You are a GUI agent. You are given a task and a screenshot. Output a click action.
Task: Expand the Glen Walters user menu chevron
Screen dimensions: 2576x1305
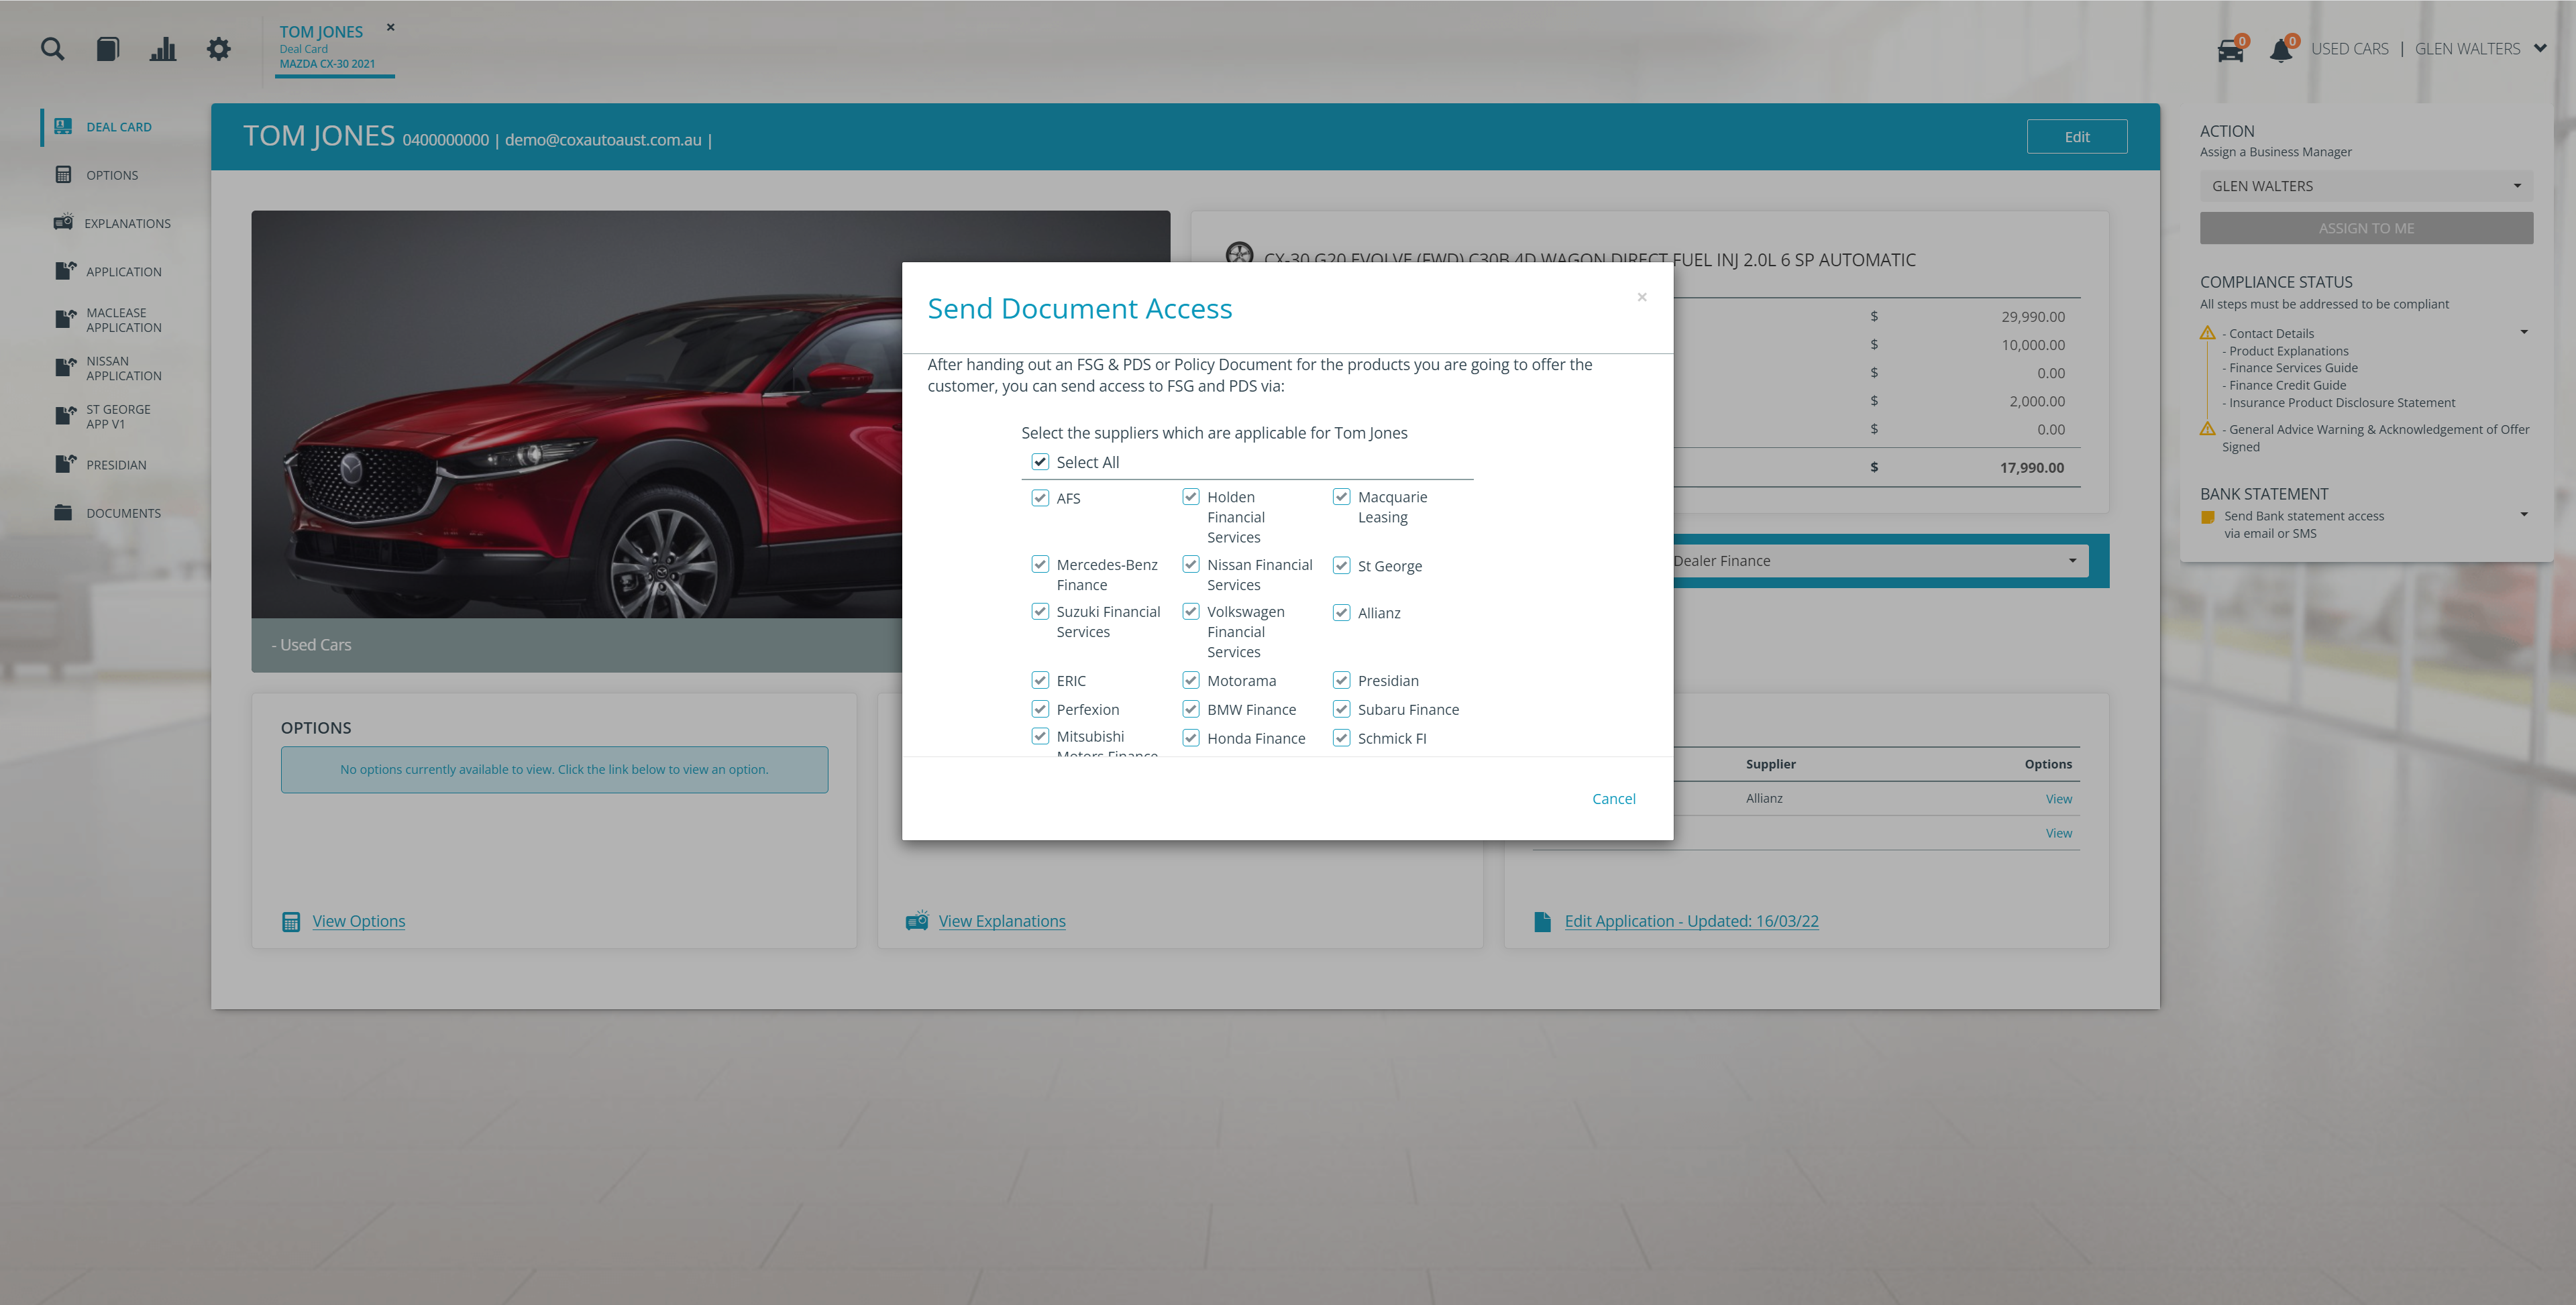point(2540,48)
